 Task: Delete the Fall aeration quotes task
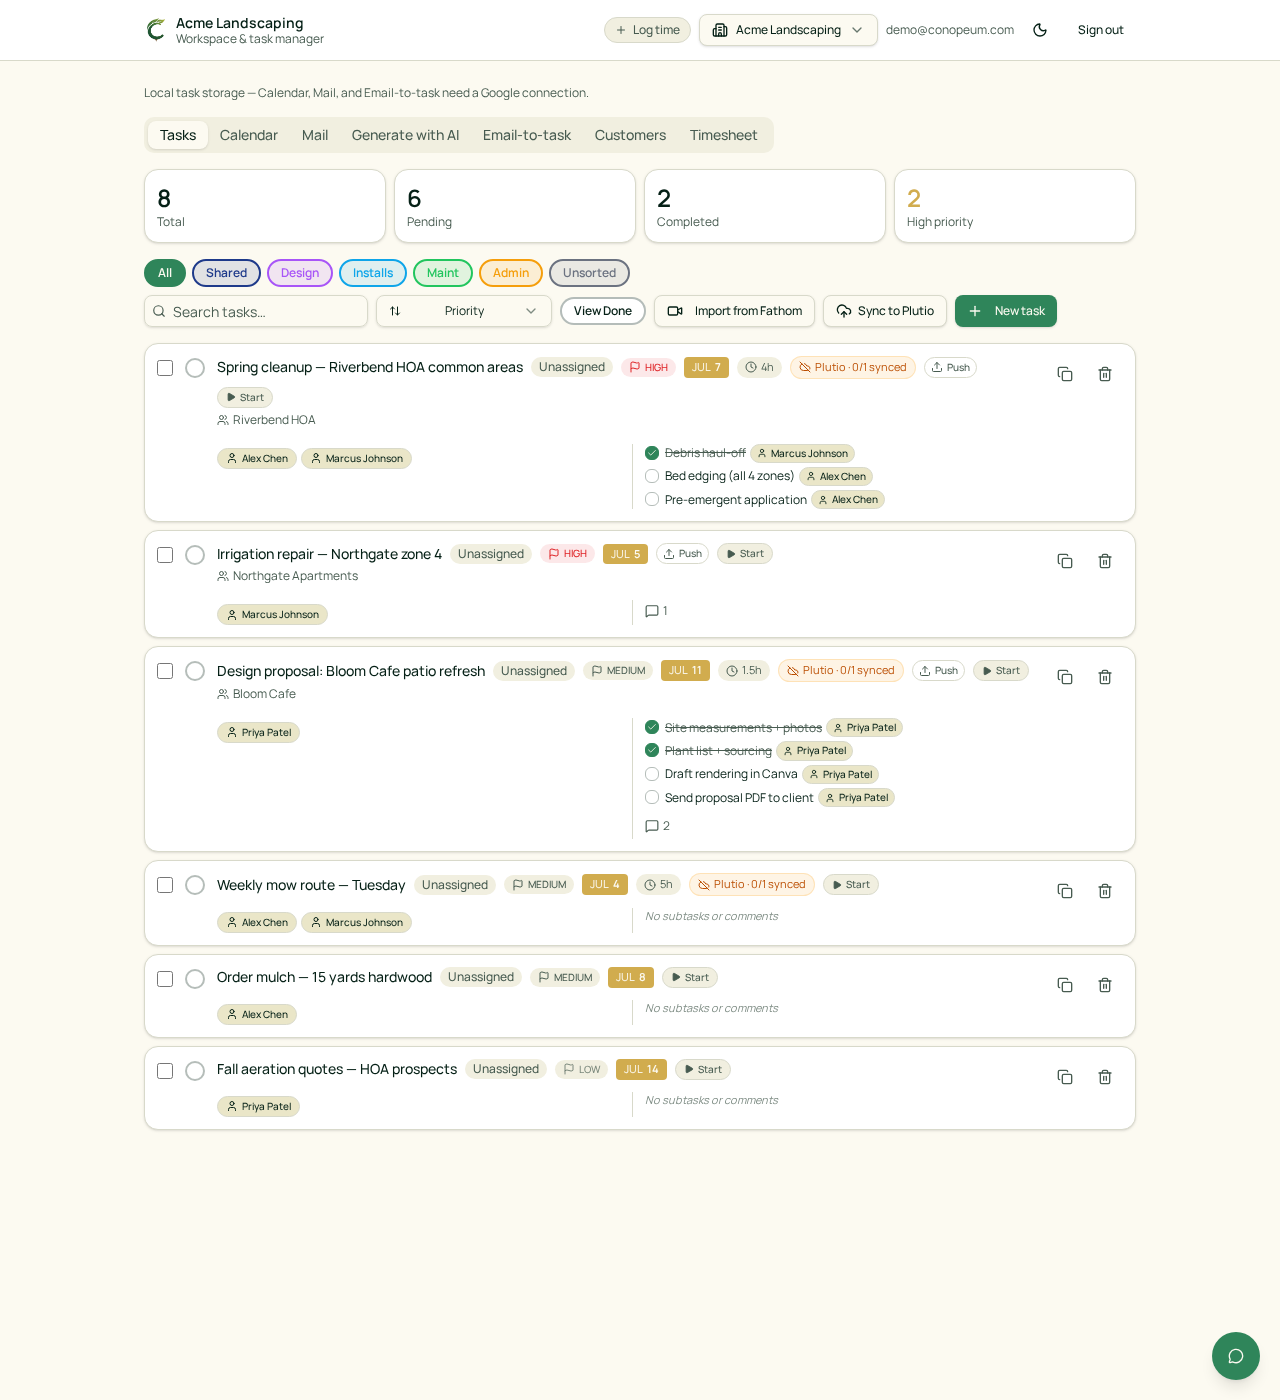point(1105,1077)
